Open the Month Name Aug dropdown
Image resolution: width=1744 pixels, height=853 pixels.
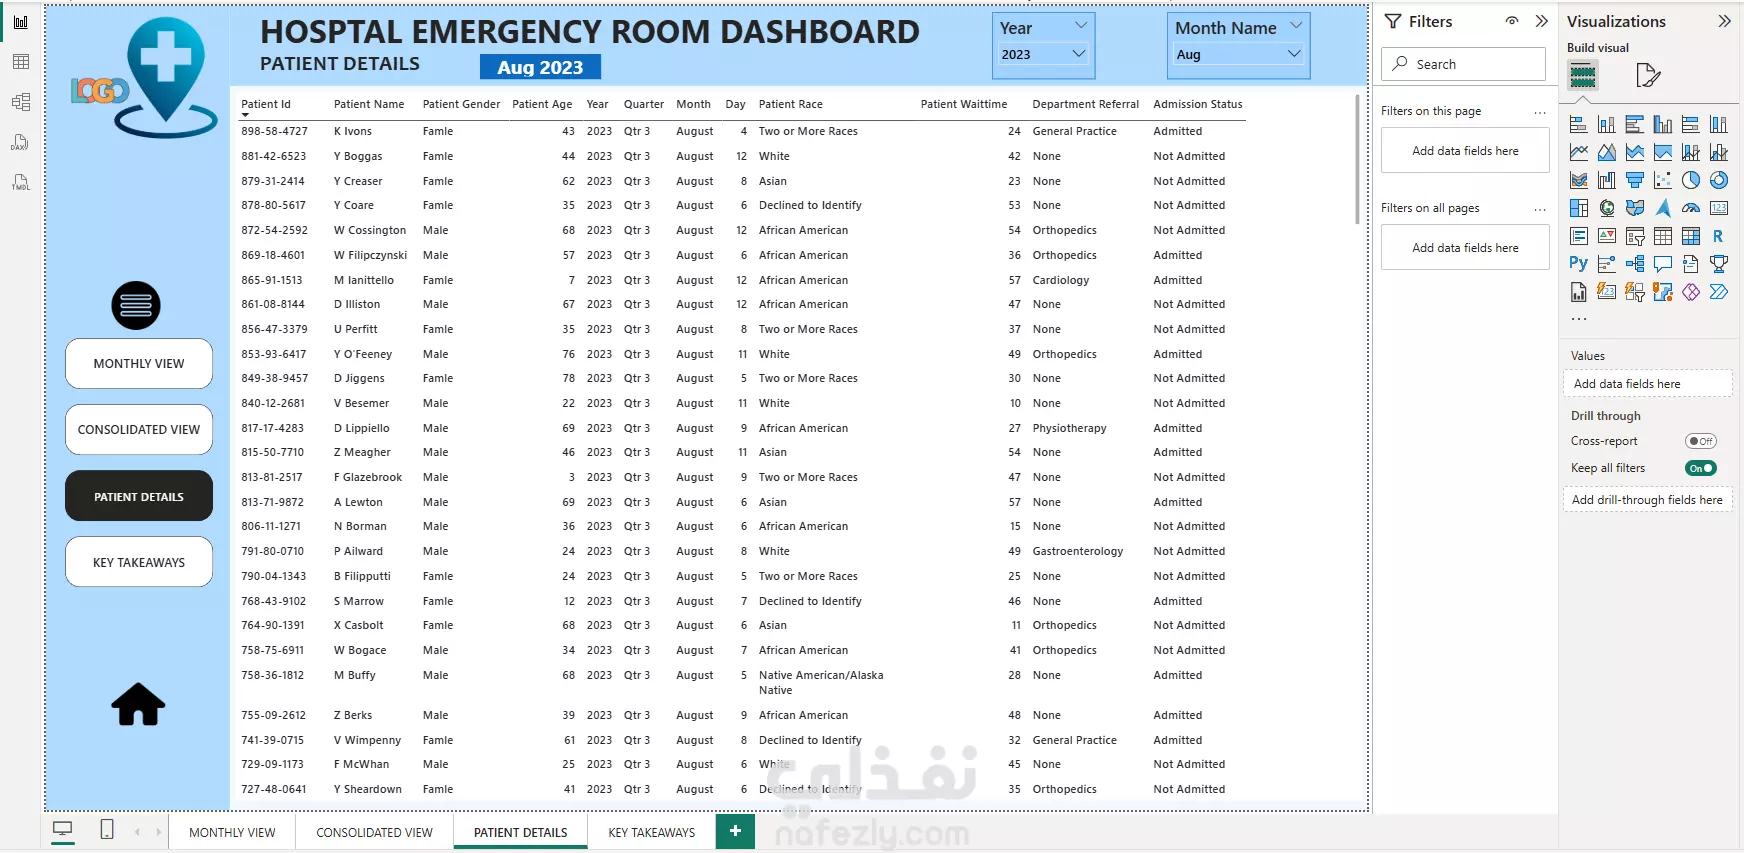click(1238, 54)
